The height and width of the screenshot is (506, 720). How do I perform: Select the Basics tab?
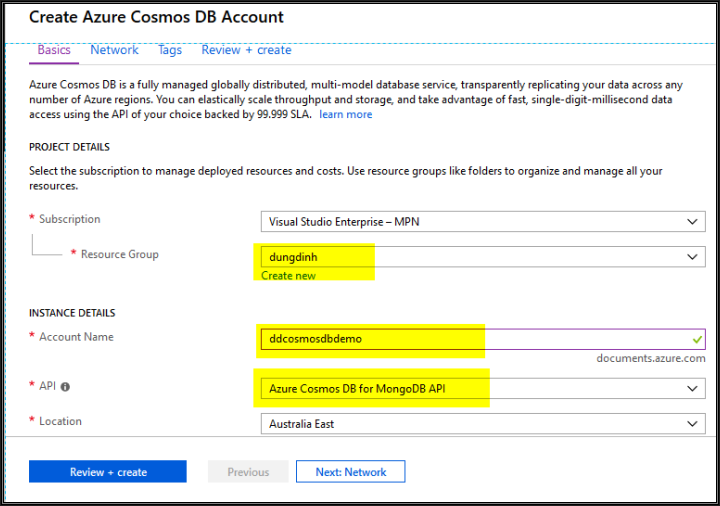pyautogui.click(x=54, y=50)
